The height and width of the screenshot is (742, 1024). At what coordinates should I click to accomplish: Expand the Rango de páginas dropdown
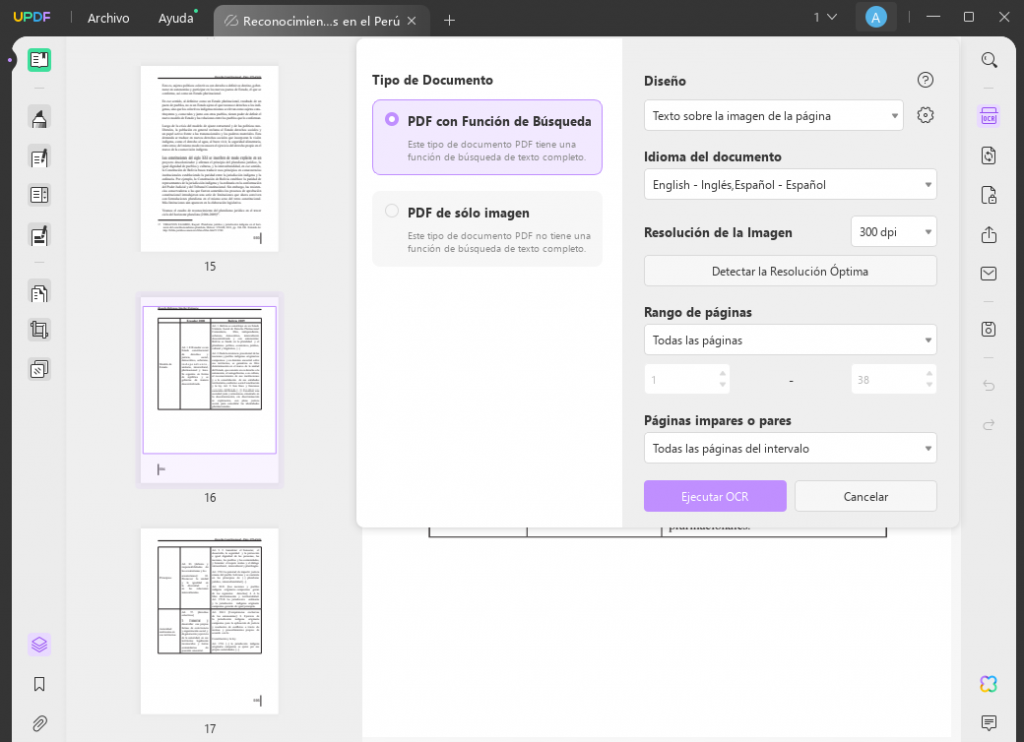(789, 339)
